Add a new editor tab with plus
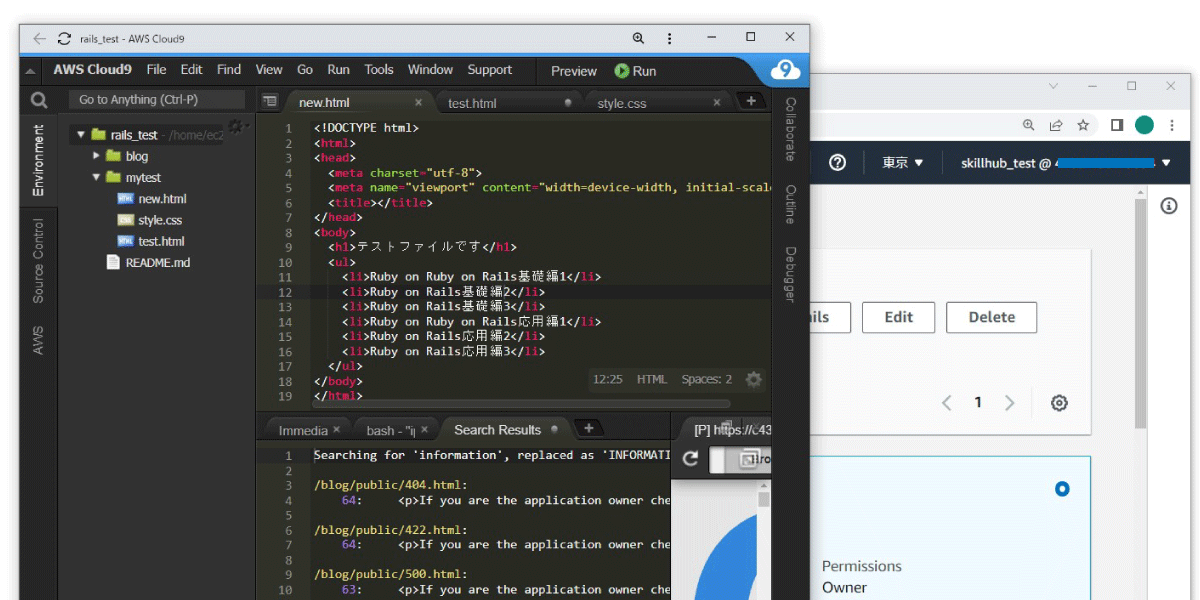Image resolution: width=1200 pixels, height=600 pixels. click(x=750, y=101)
